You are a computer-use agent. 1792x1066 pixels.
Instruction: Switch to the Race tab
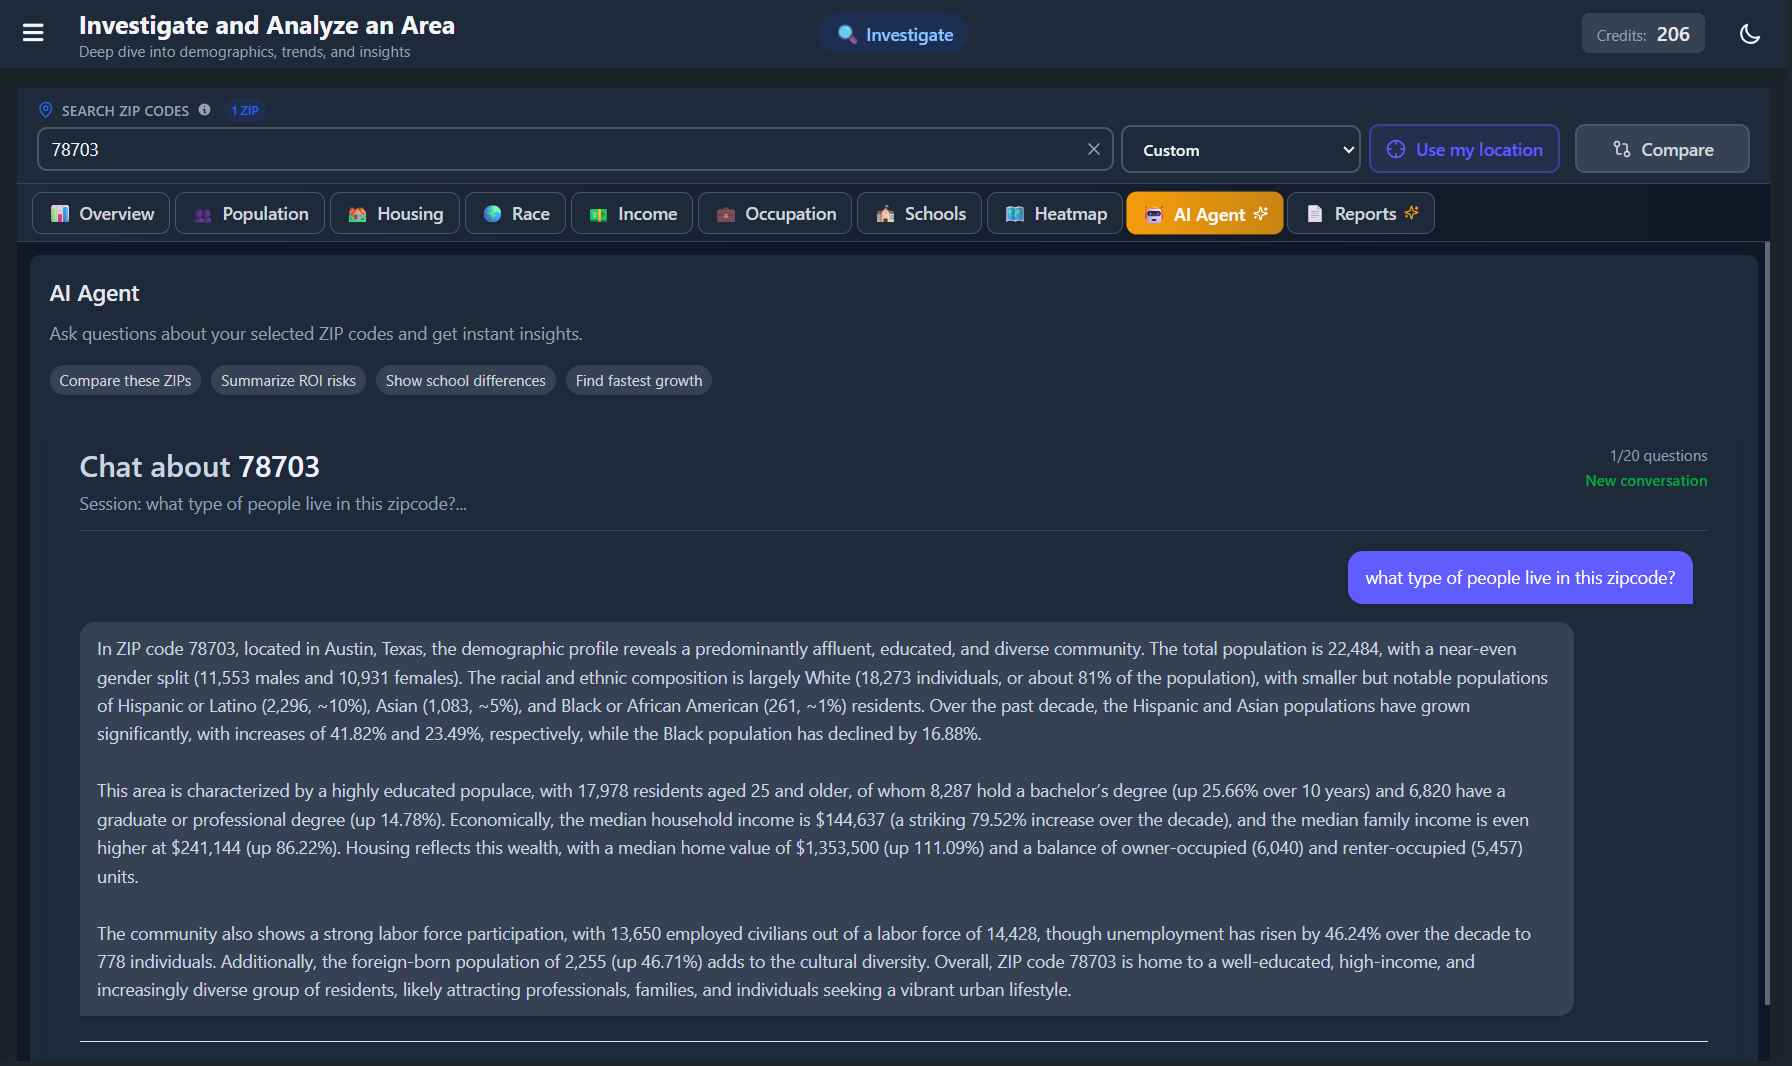click(x=515, y=213)
